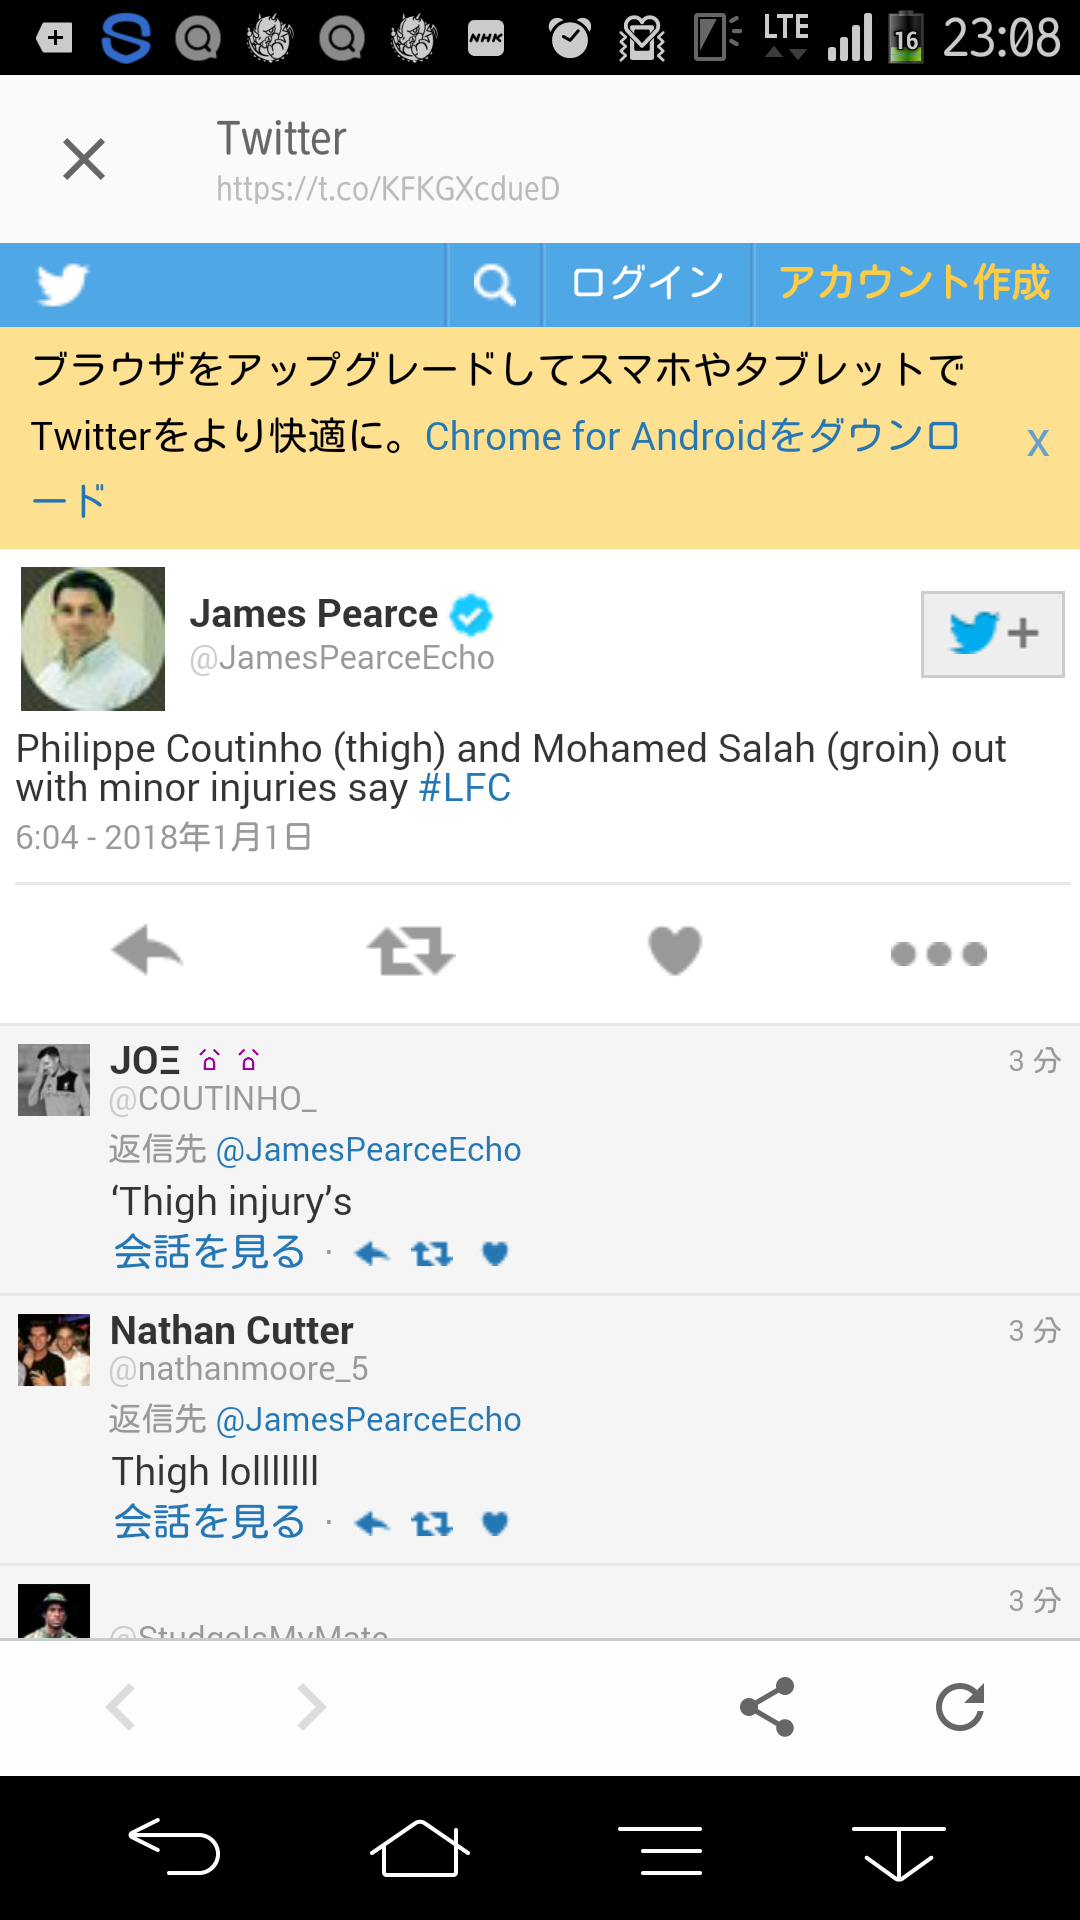Like James Pearce's tweet with heart

click(x=675, y=951)
